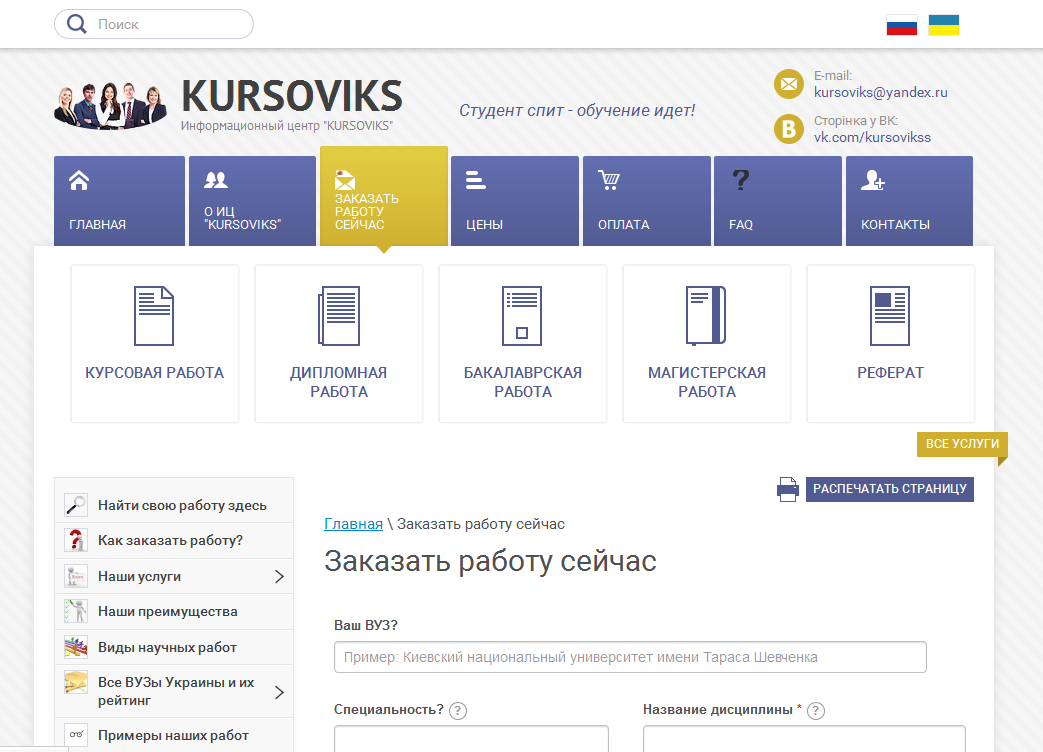Click the Ваш ВУЗ? input field
1043x752 pixels.
(x=630, y=657)
